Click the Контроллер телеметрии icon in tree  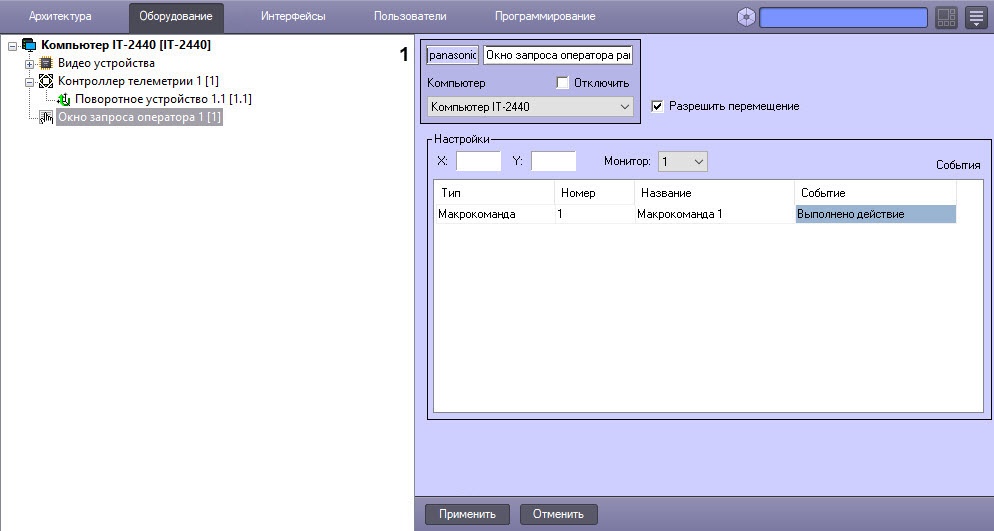click(x=46, y=81)
